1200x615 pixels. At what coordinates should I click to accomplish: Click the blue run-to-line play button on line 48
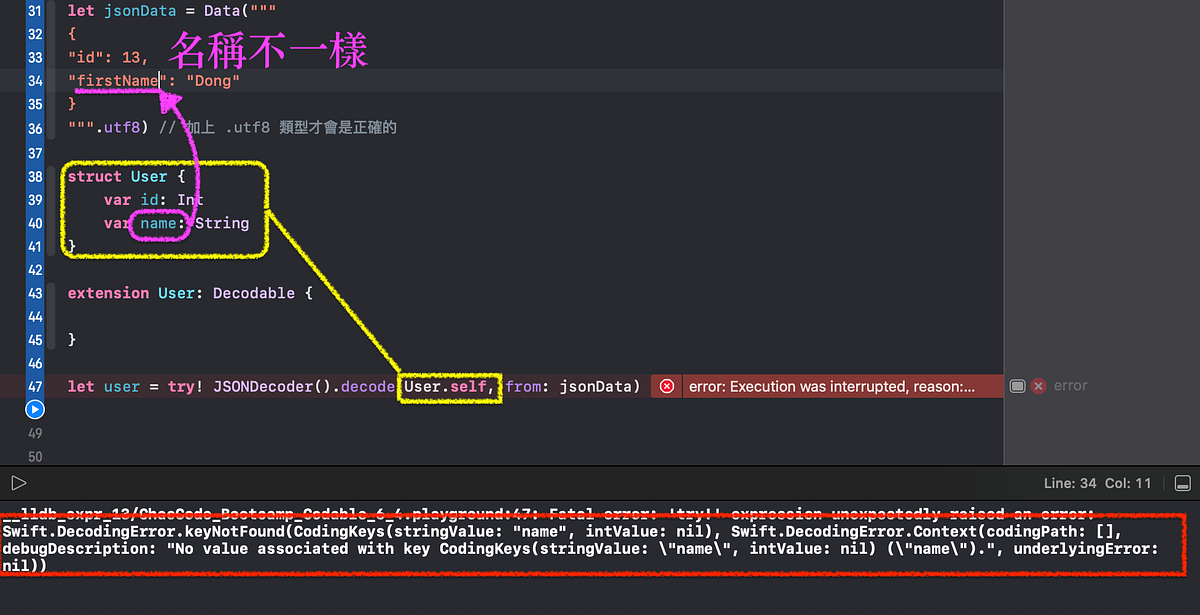point(34,409)
